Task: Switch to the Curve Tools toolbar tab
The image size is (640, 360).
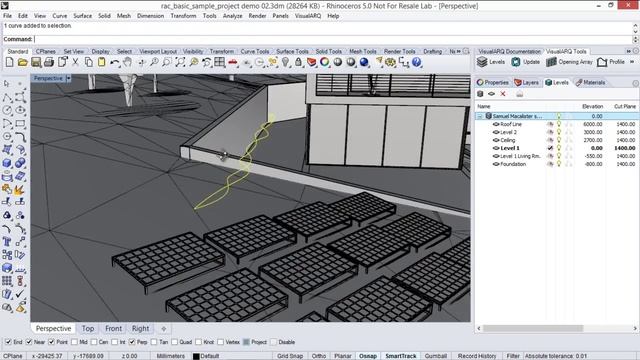Action: coord(255,51)
